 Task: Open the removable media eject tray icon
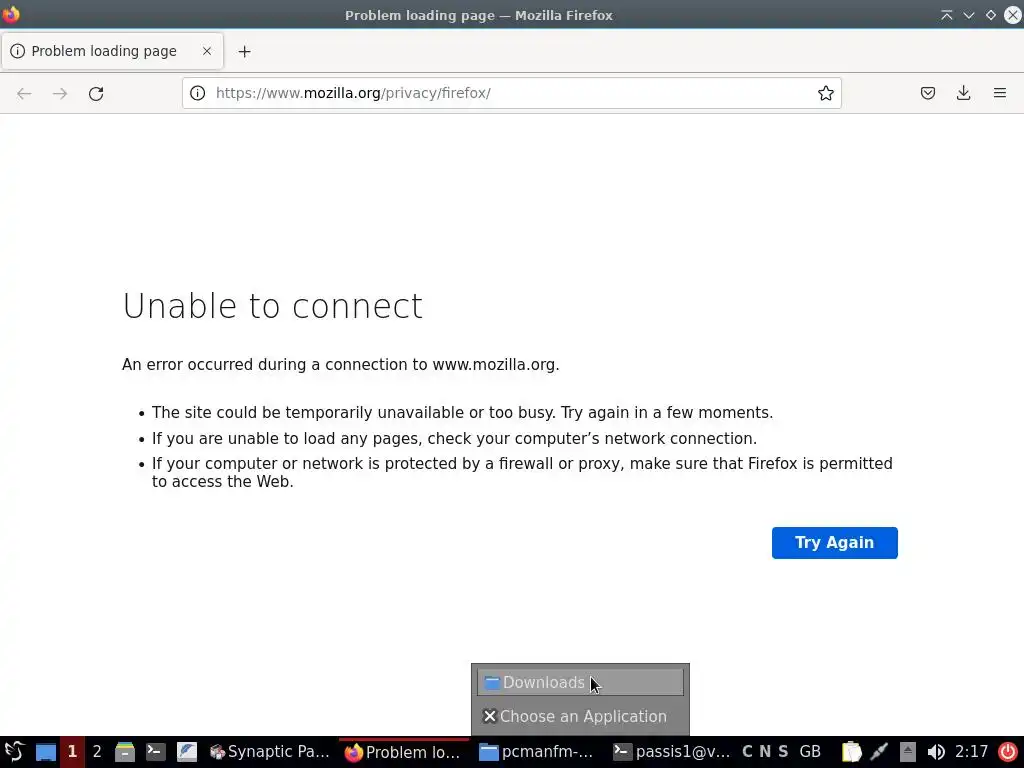[908, 752]
